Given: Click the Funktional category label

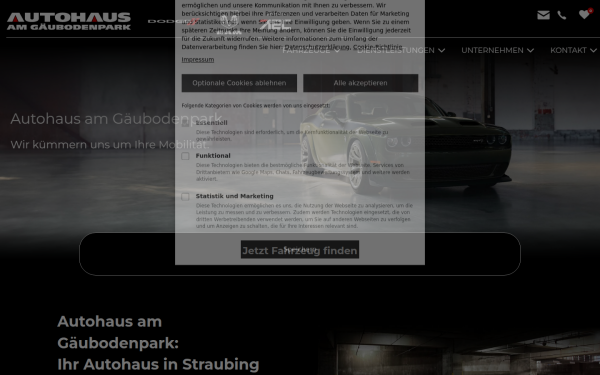Looking at the screenshot, I should [213, 156].
